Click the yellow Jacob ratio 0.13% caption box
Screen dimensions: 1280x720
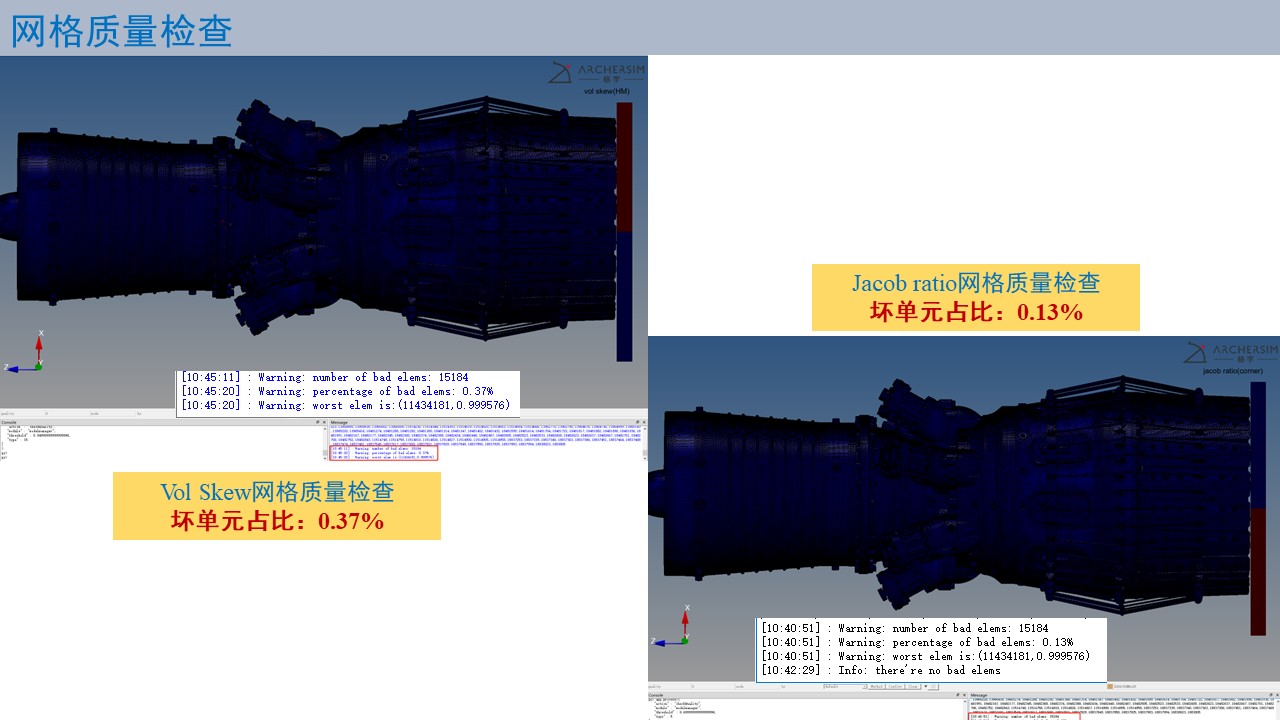click(x=975, y=297)
